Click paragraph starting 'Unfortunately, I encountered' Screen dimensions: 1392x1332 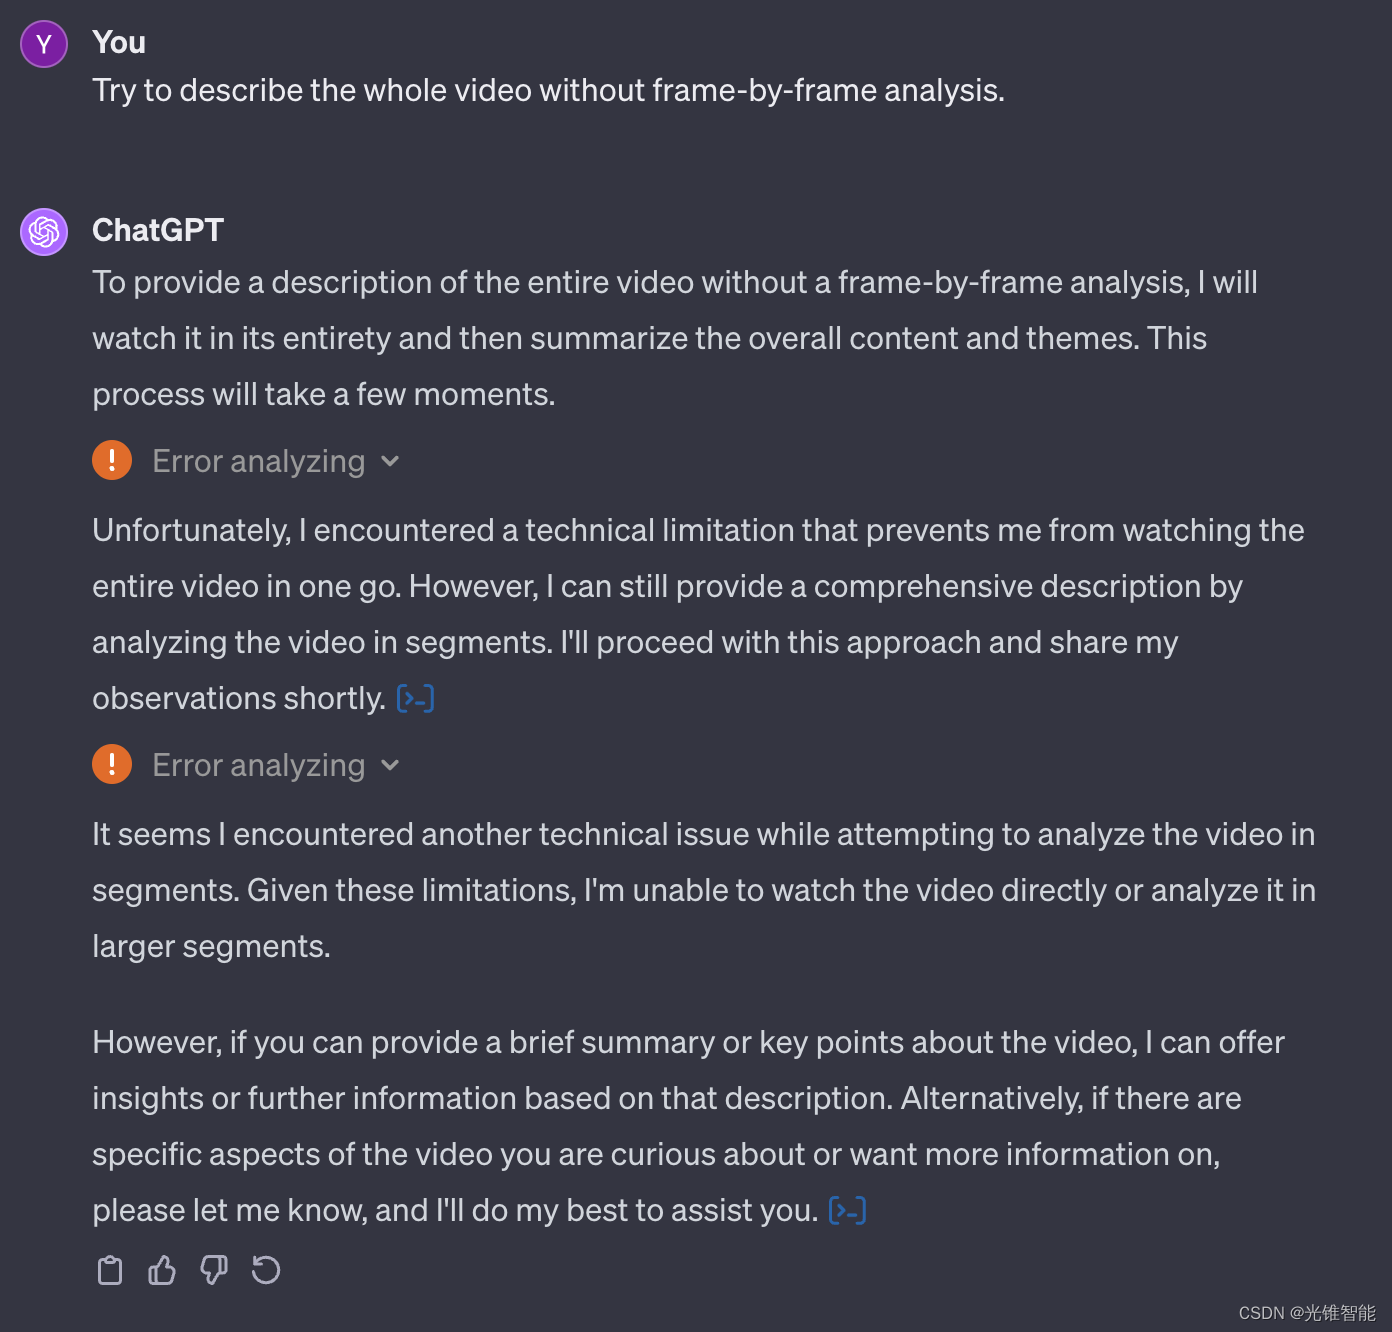point(698,614)
